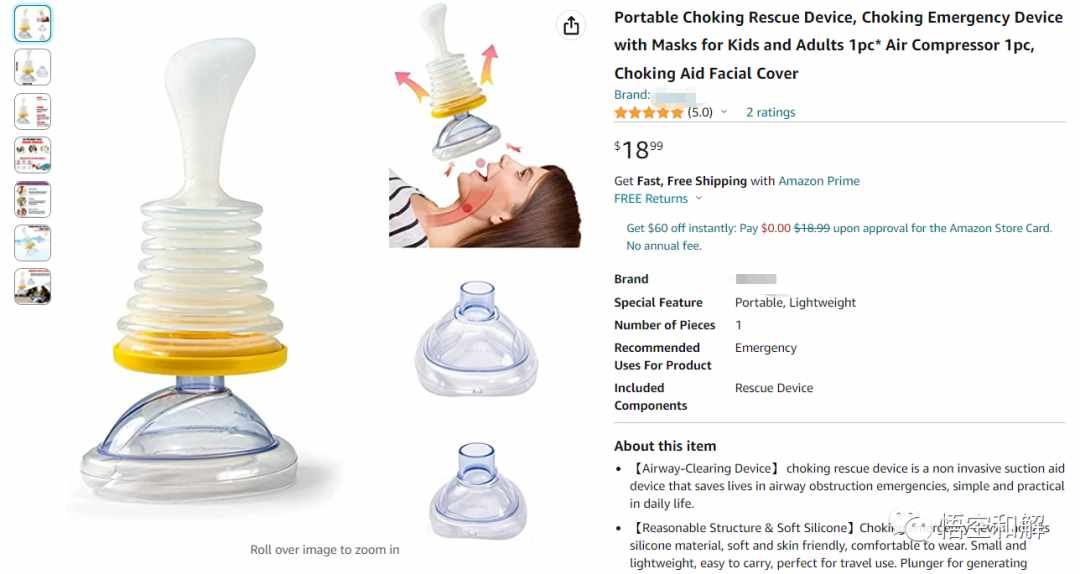This screenshot has height=574, width=1080.
Task: Select the second product thumbnail
Action: tap(32, 67)
